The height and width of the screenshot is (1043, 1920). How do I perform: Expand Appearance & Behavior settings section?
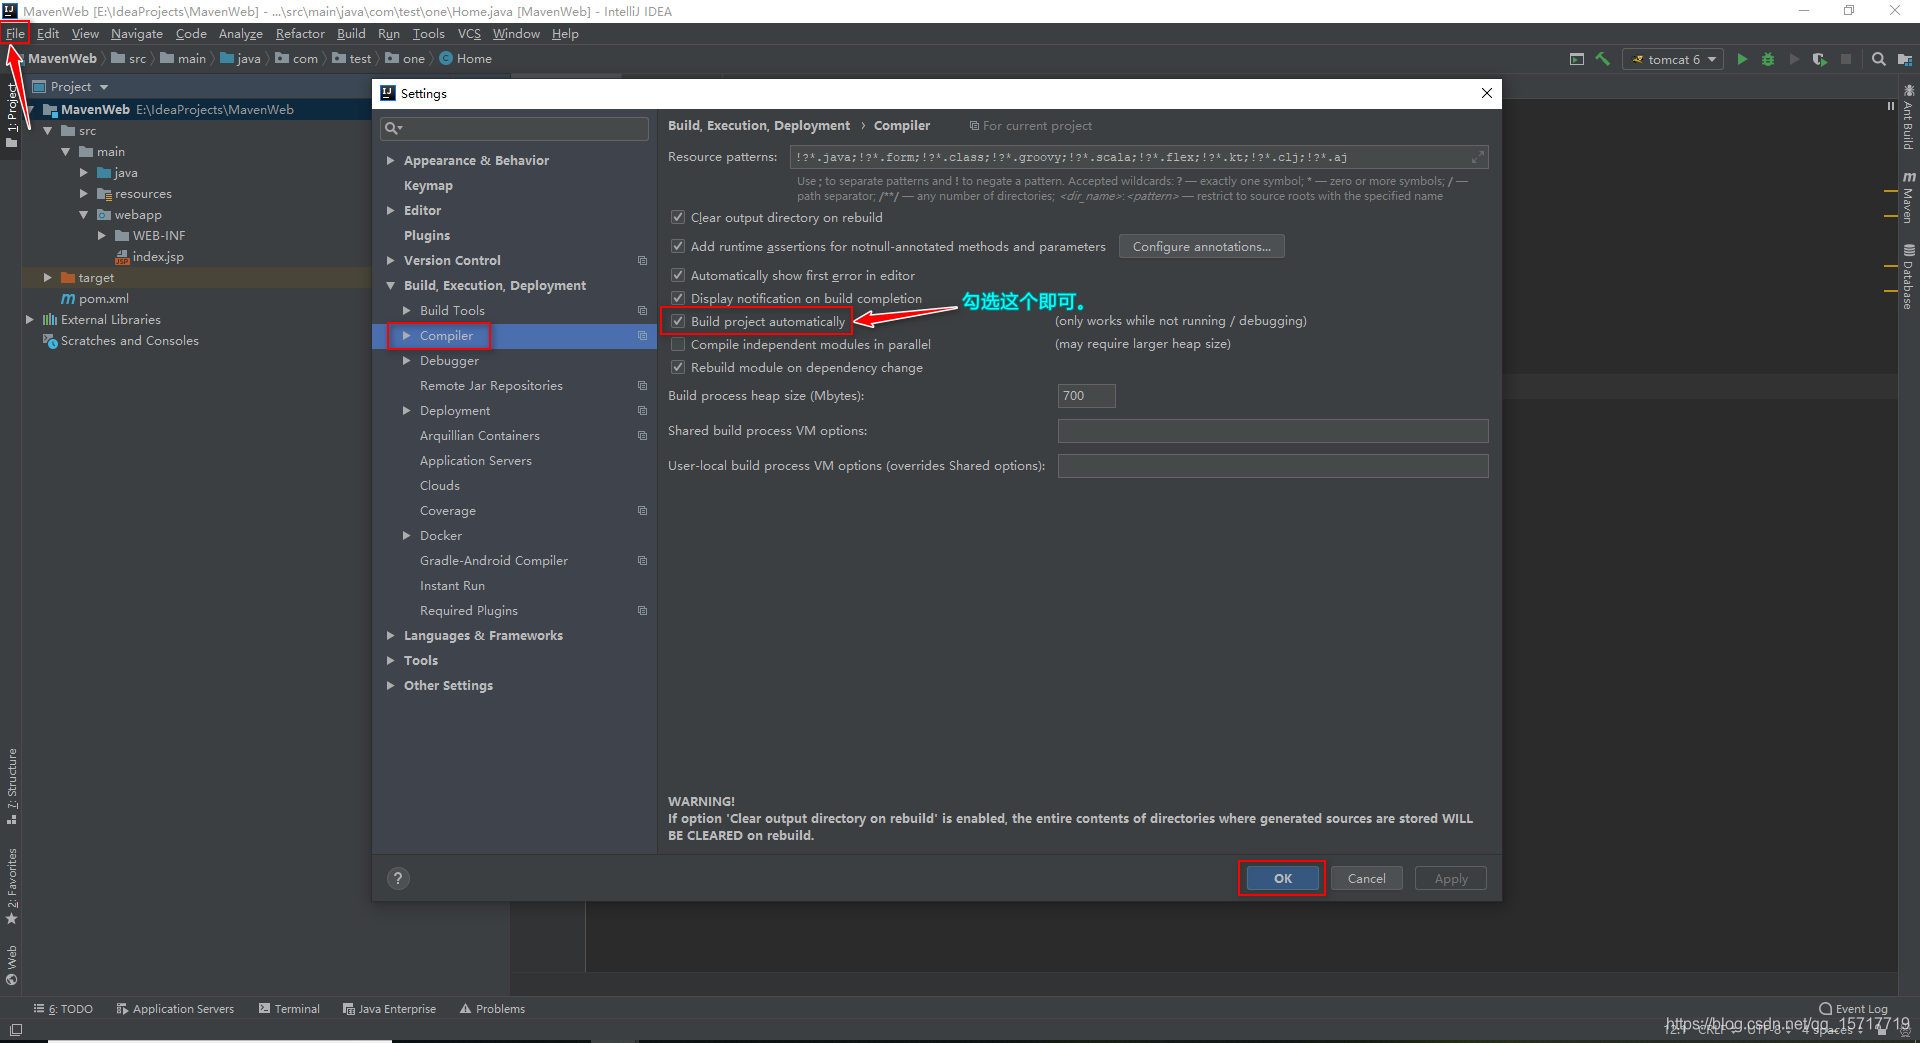(x=391, y=161)
